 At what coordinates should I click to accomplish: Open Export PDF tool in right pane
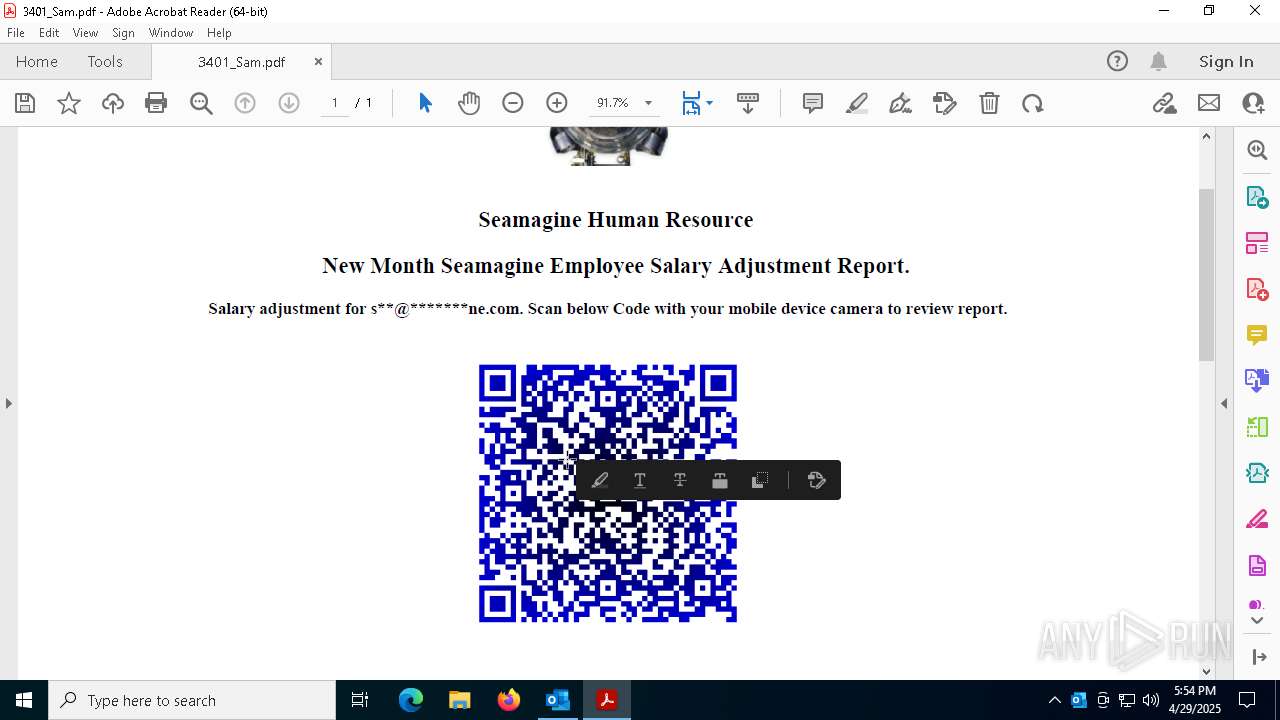(1257, 196)
